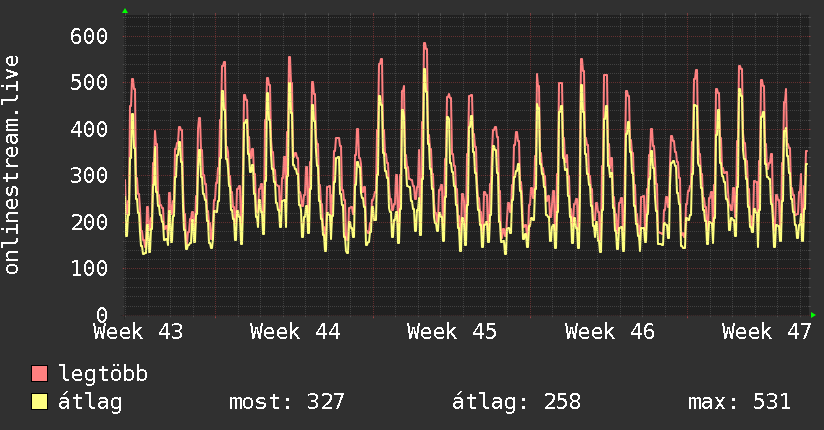This screenshot has height=430, width=824.
Task: Click the Week 46 axis label
Action: coord(610,332)
